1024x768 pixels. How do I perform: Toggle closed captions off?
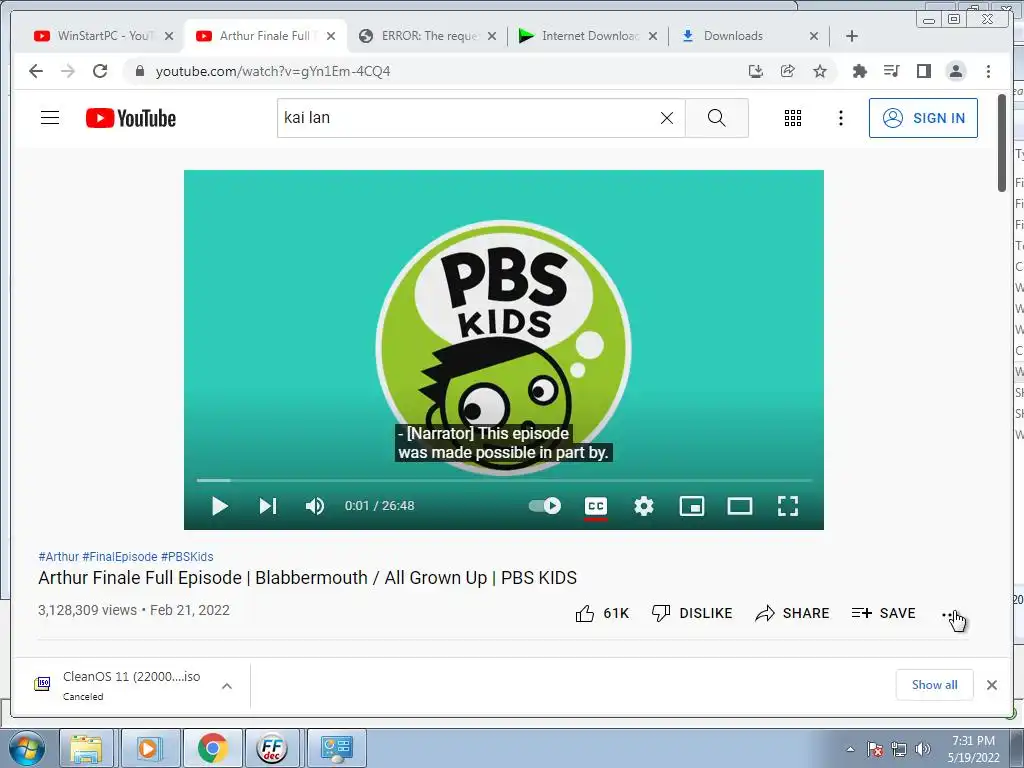(x=596, y=506)
